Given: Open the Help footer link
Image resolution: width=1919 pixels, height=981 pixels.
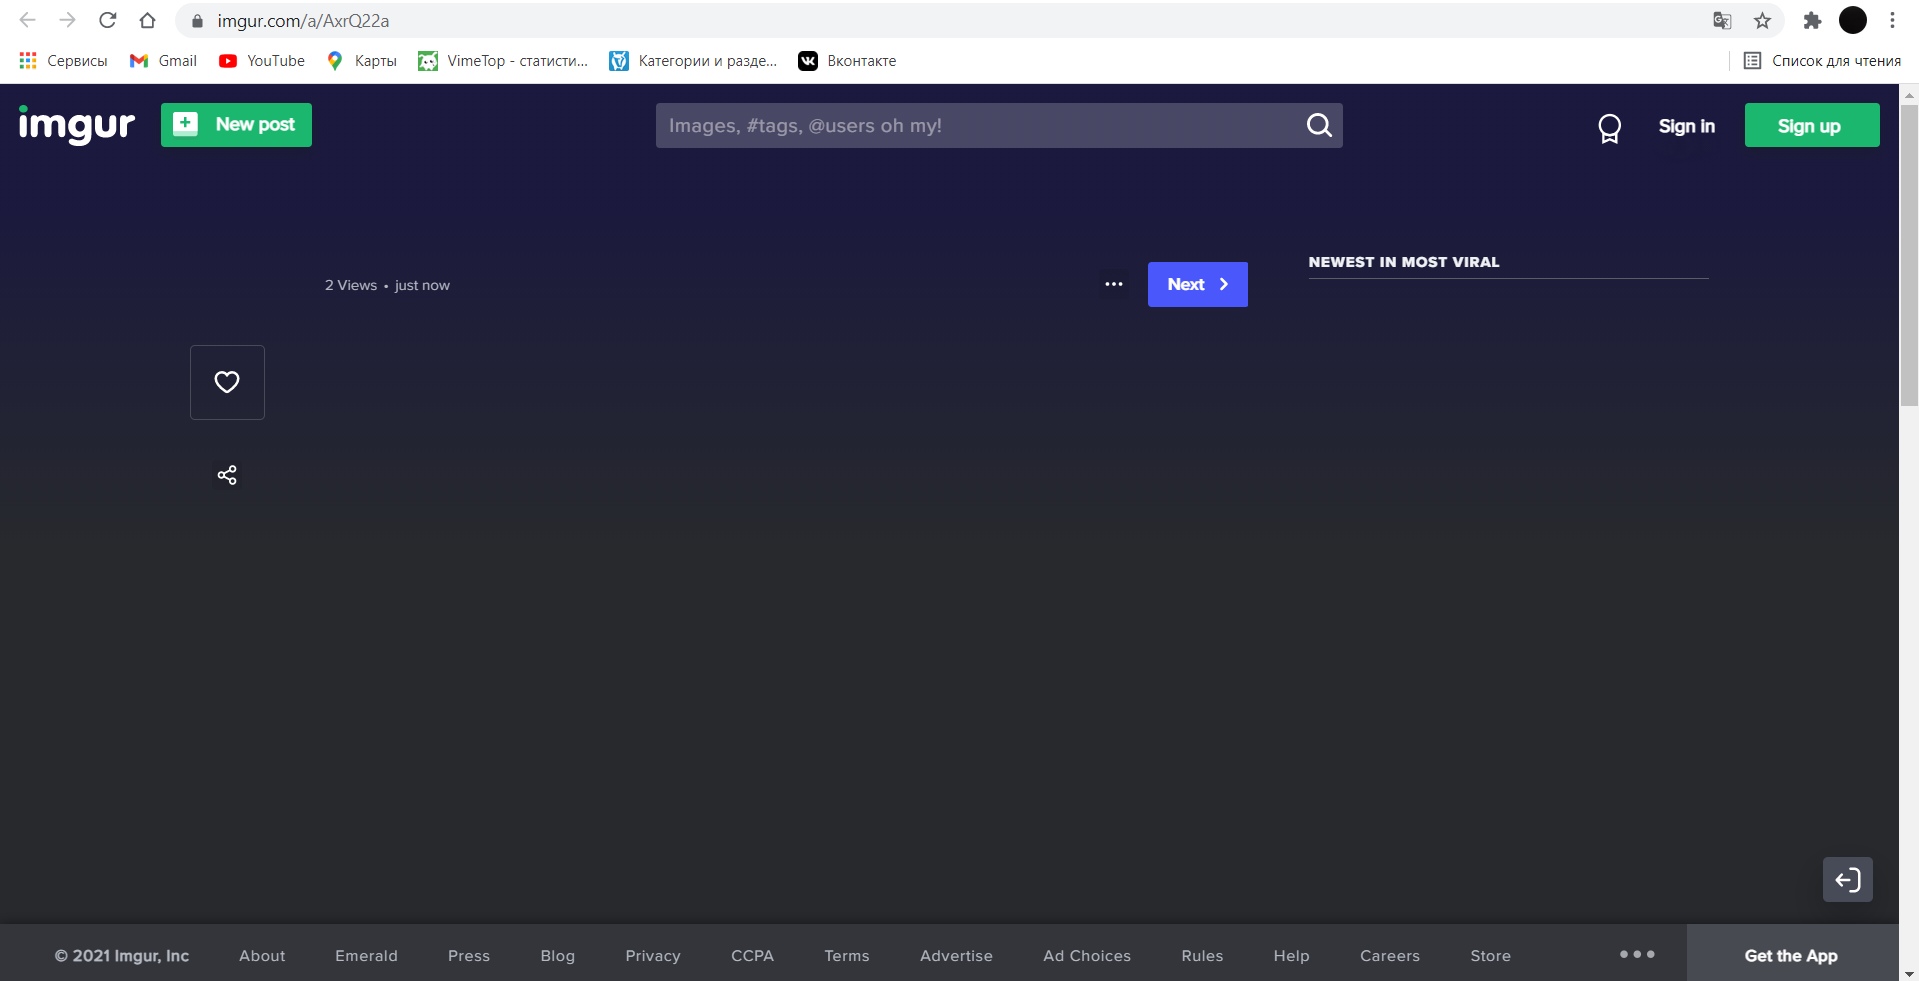Looking at the screenshot, I should tap(1291, 956).
